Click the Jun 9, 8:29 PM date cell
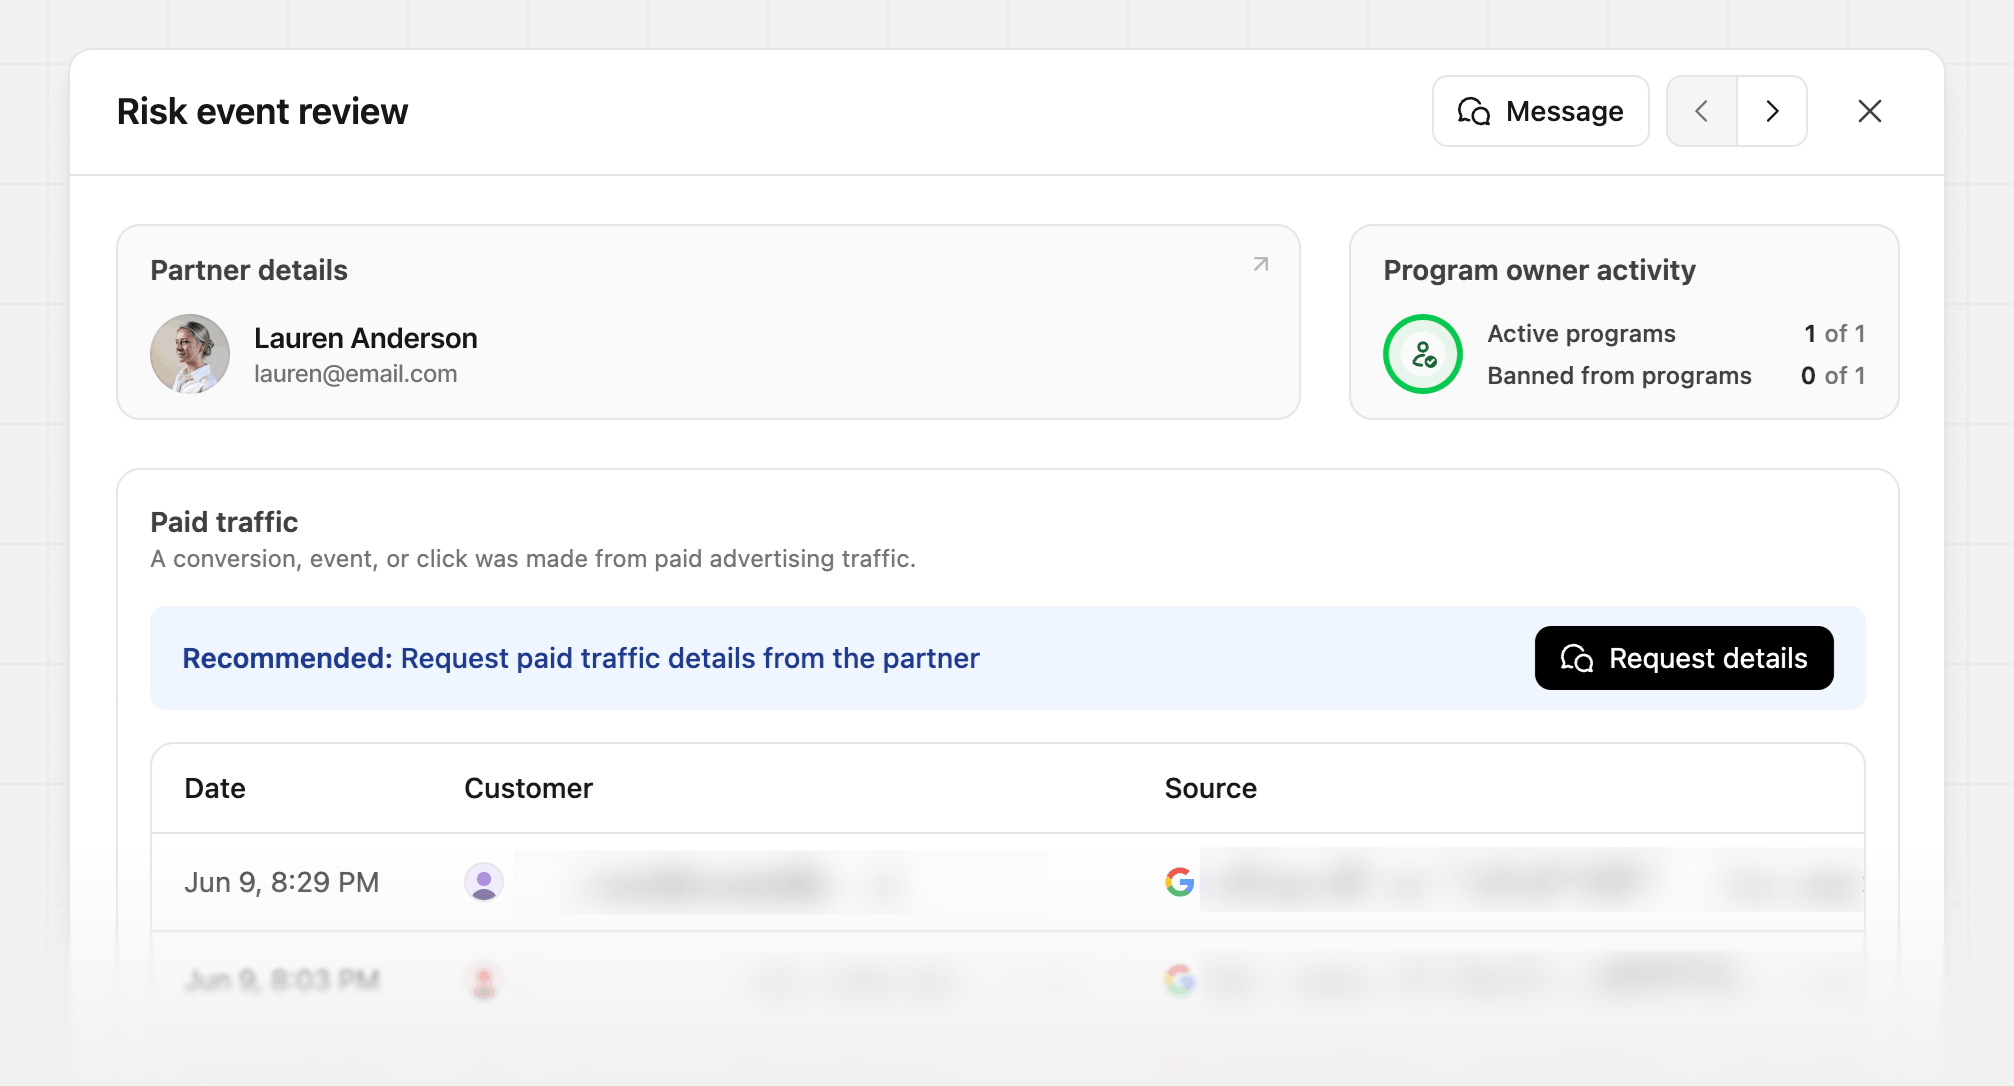 point(282,882)
